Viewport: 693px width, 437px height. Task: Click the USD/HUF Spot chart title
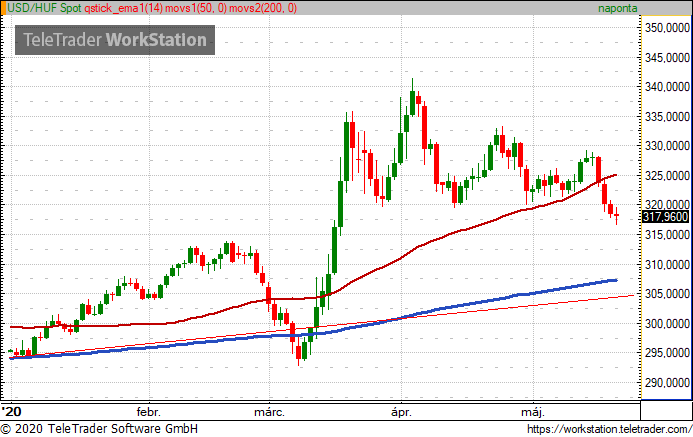click(x=44, y=8)
